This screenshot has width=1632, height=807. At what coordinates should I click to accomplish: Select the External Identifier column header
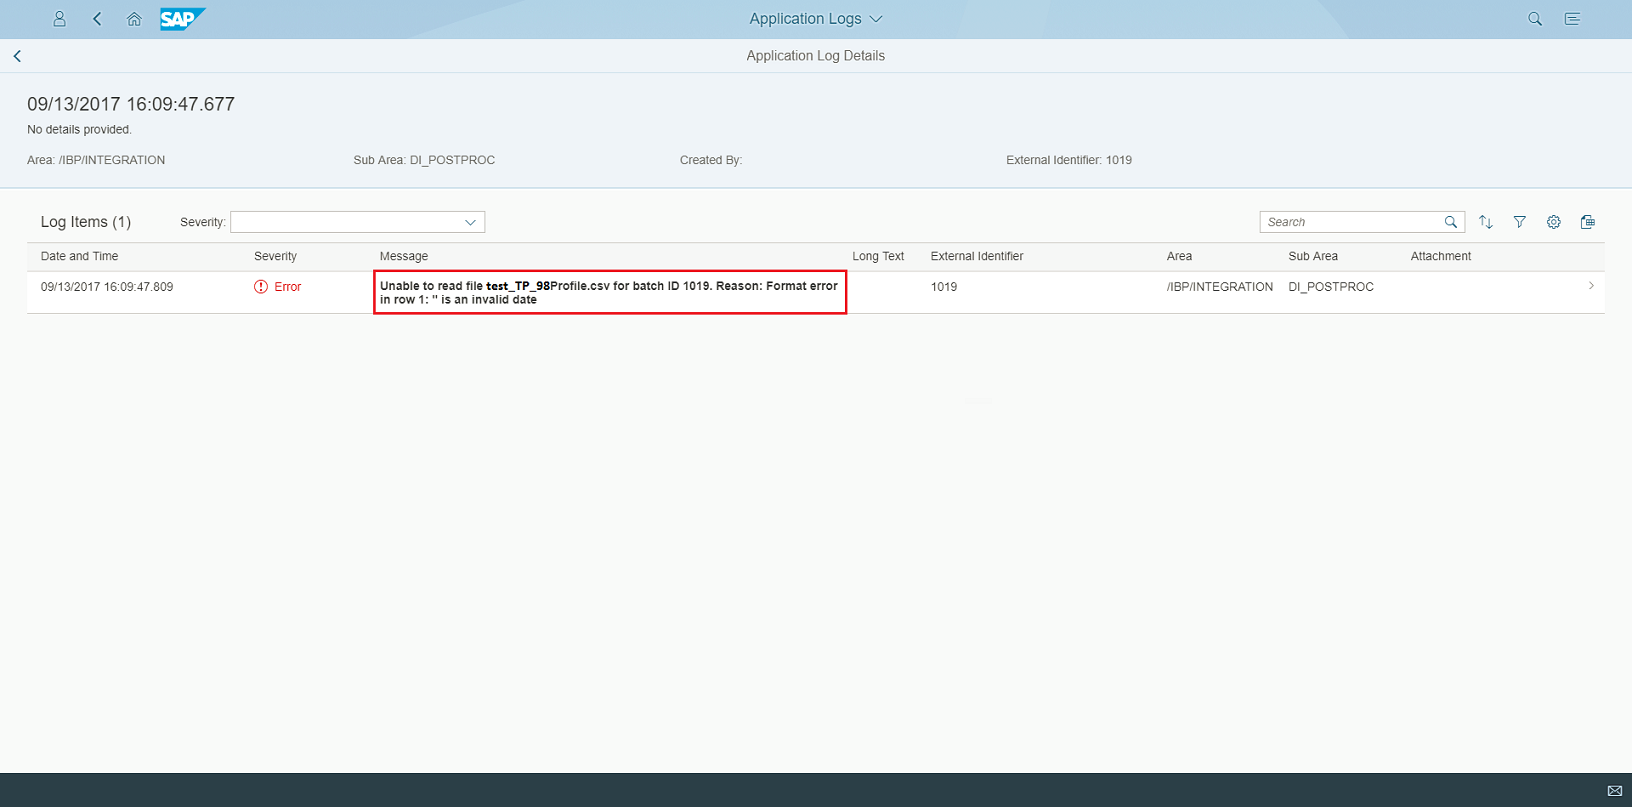click(x=977, y=256)
